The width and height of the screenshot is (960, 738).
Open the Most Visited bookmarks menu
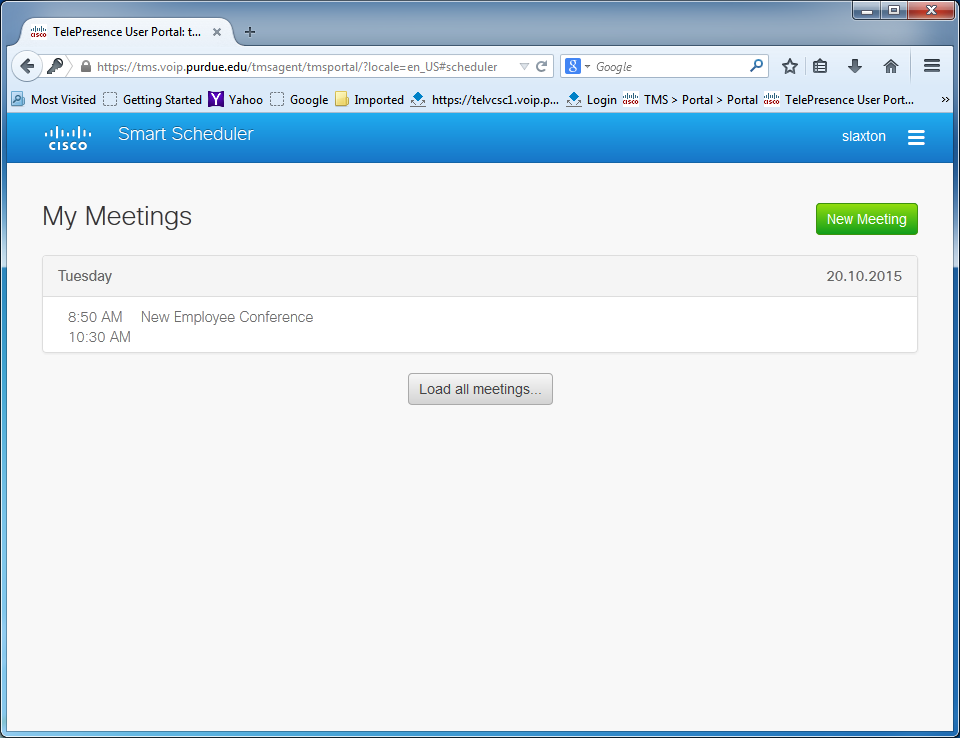coord(54,99)
